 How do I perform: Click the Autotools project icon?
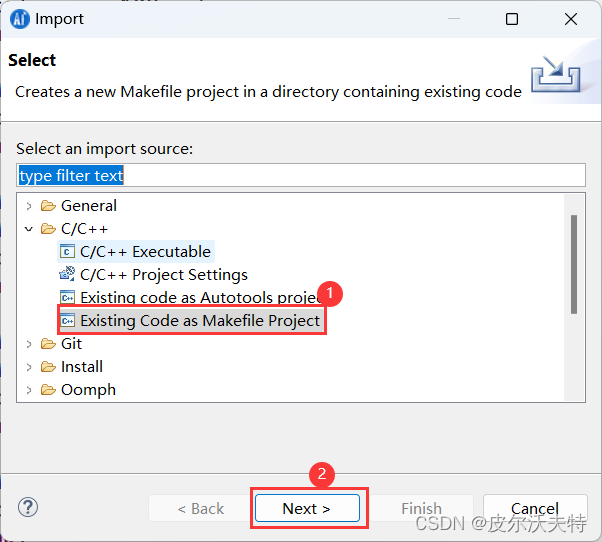(67, 298)
